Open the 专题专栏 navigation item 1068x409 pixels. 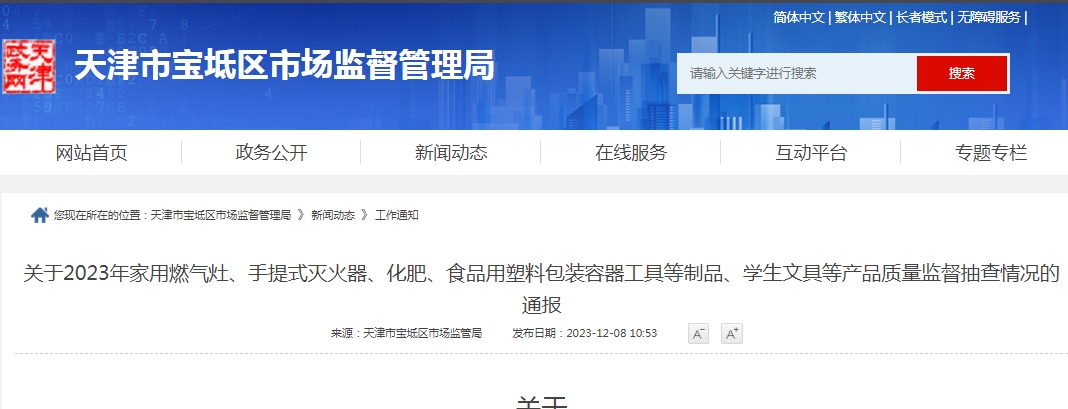point(991,153)
